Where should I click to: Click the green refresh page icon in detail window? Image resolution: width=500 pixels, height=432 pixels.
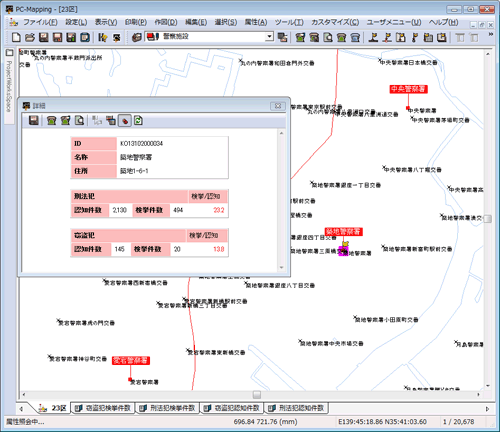[x=138, y=120]
